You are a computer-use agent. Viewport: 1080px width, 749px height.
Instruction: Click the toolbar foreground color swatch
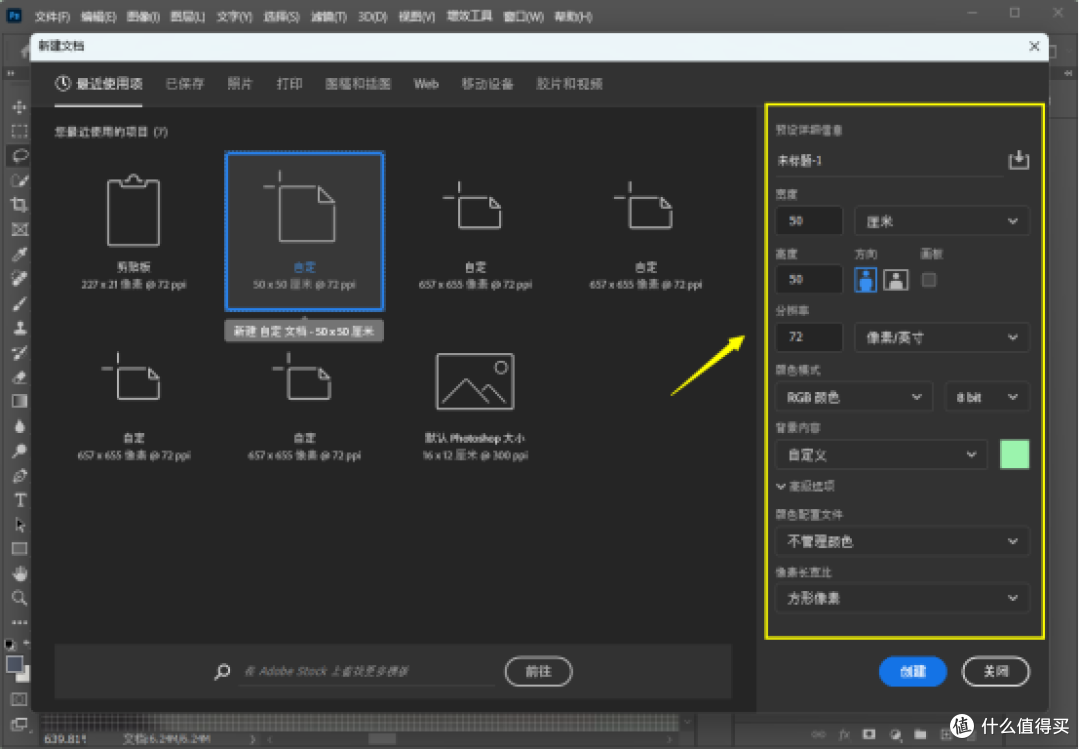tap(14, 664)
